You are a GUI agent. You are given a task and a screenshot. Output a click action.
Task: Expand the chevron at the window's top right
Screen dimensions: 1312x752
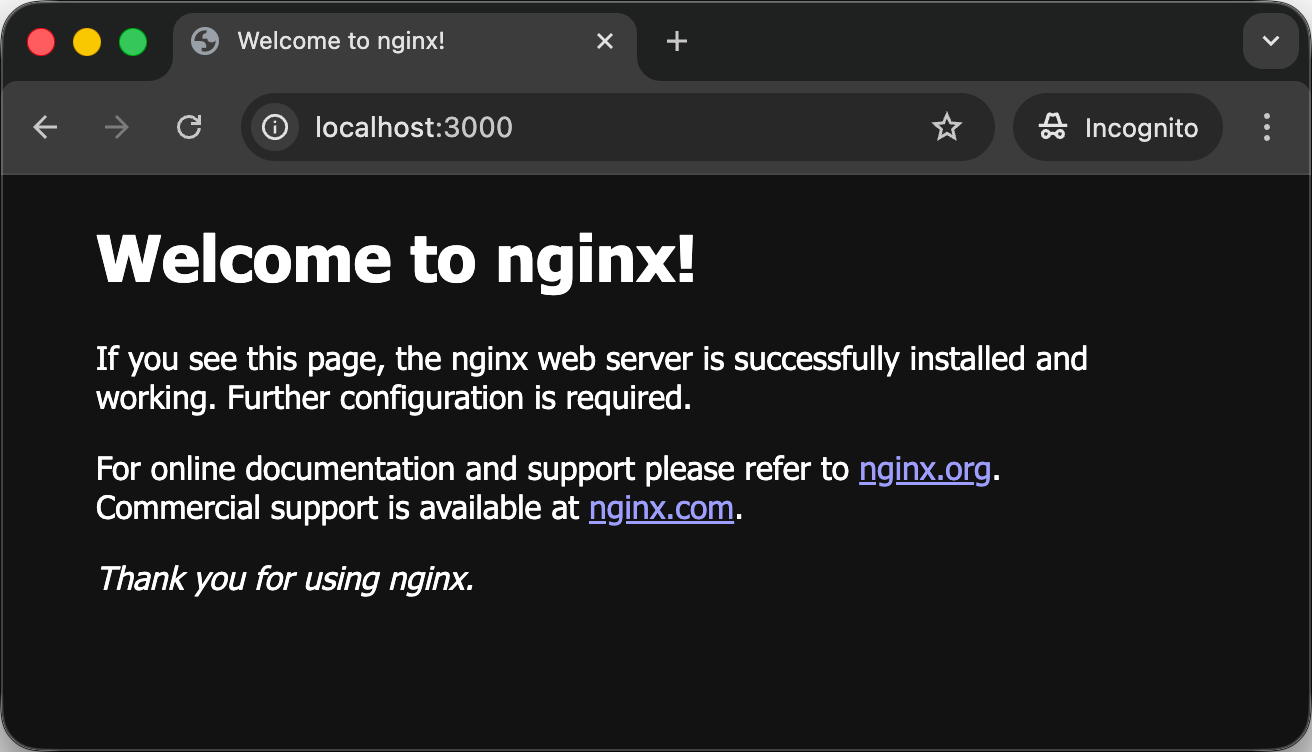pyautogui.click(x=1270, y=41)
